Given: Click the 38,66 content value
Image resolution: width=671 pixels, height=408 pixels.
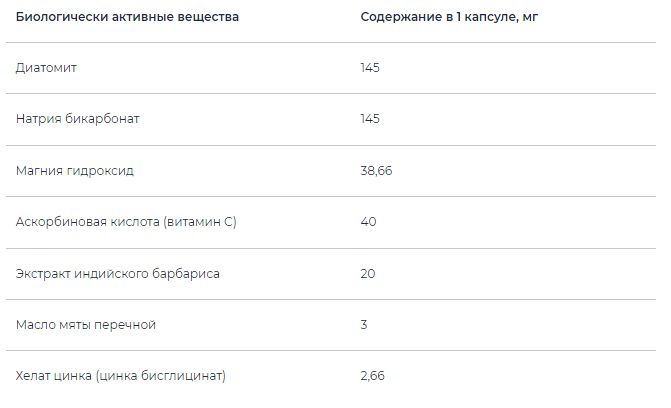Looking at the screenshot, I should point(376,171).
